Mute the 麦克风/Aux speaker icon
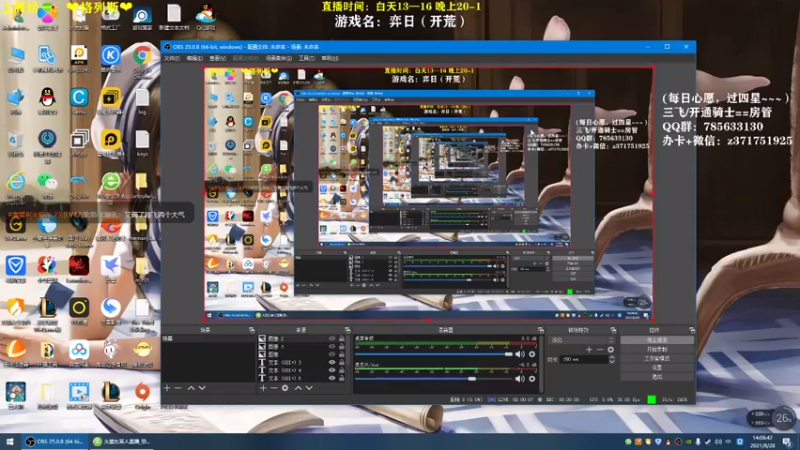Screen dimensions: 800x450 520,379
